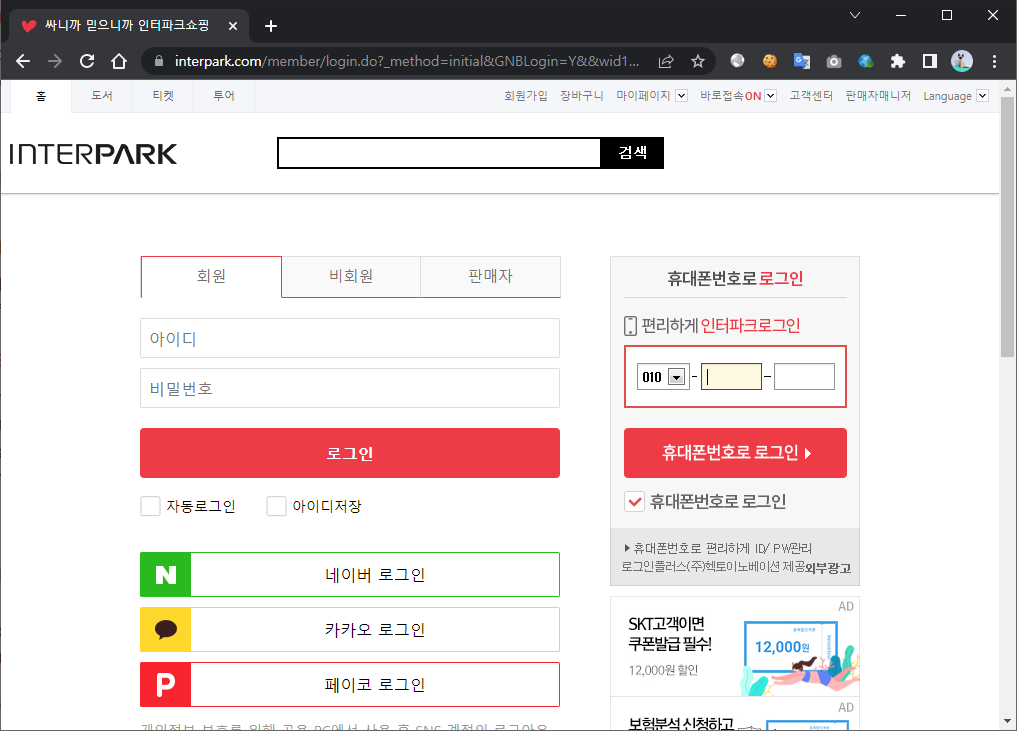Switch to the 판매자 tab
The width and height of the screenshot is (1017, 731).
(x=490, y=276)
